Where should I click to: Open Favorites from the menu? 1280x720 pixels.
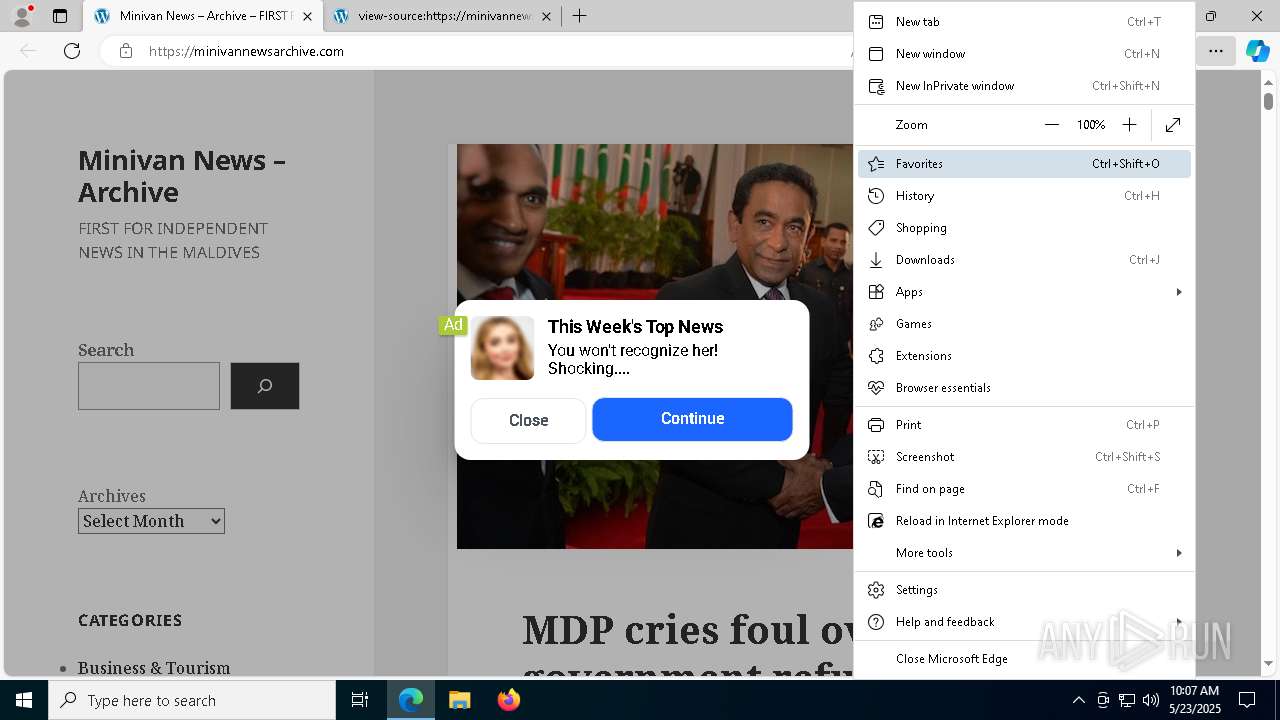click(1024, 164)
